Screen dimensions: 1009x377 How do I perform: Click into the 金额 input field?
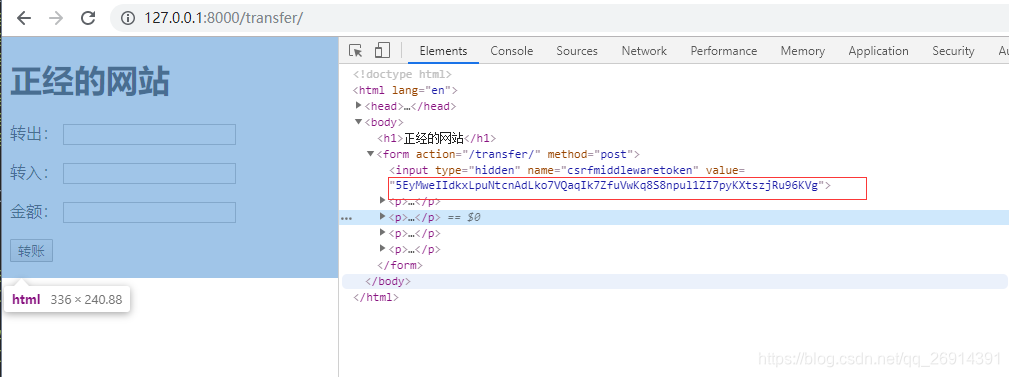(149, 212)
